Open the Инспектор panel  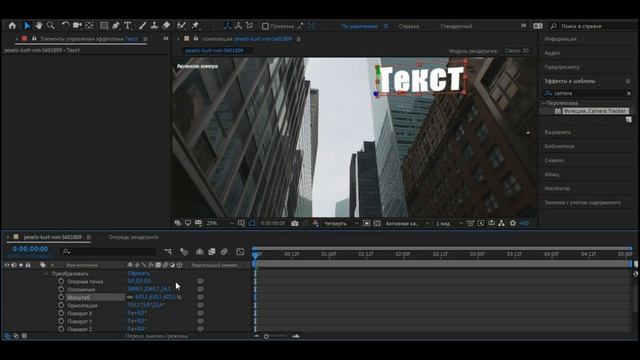[x=557, y=189]
